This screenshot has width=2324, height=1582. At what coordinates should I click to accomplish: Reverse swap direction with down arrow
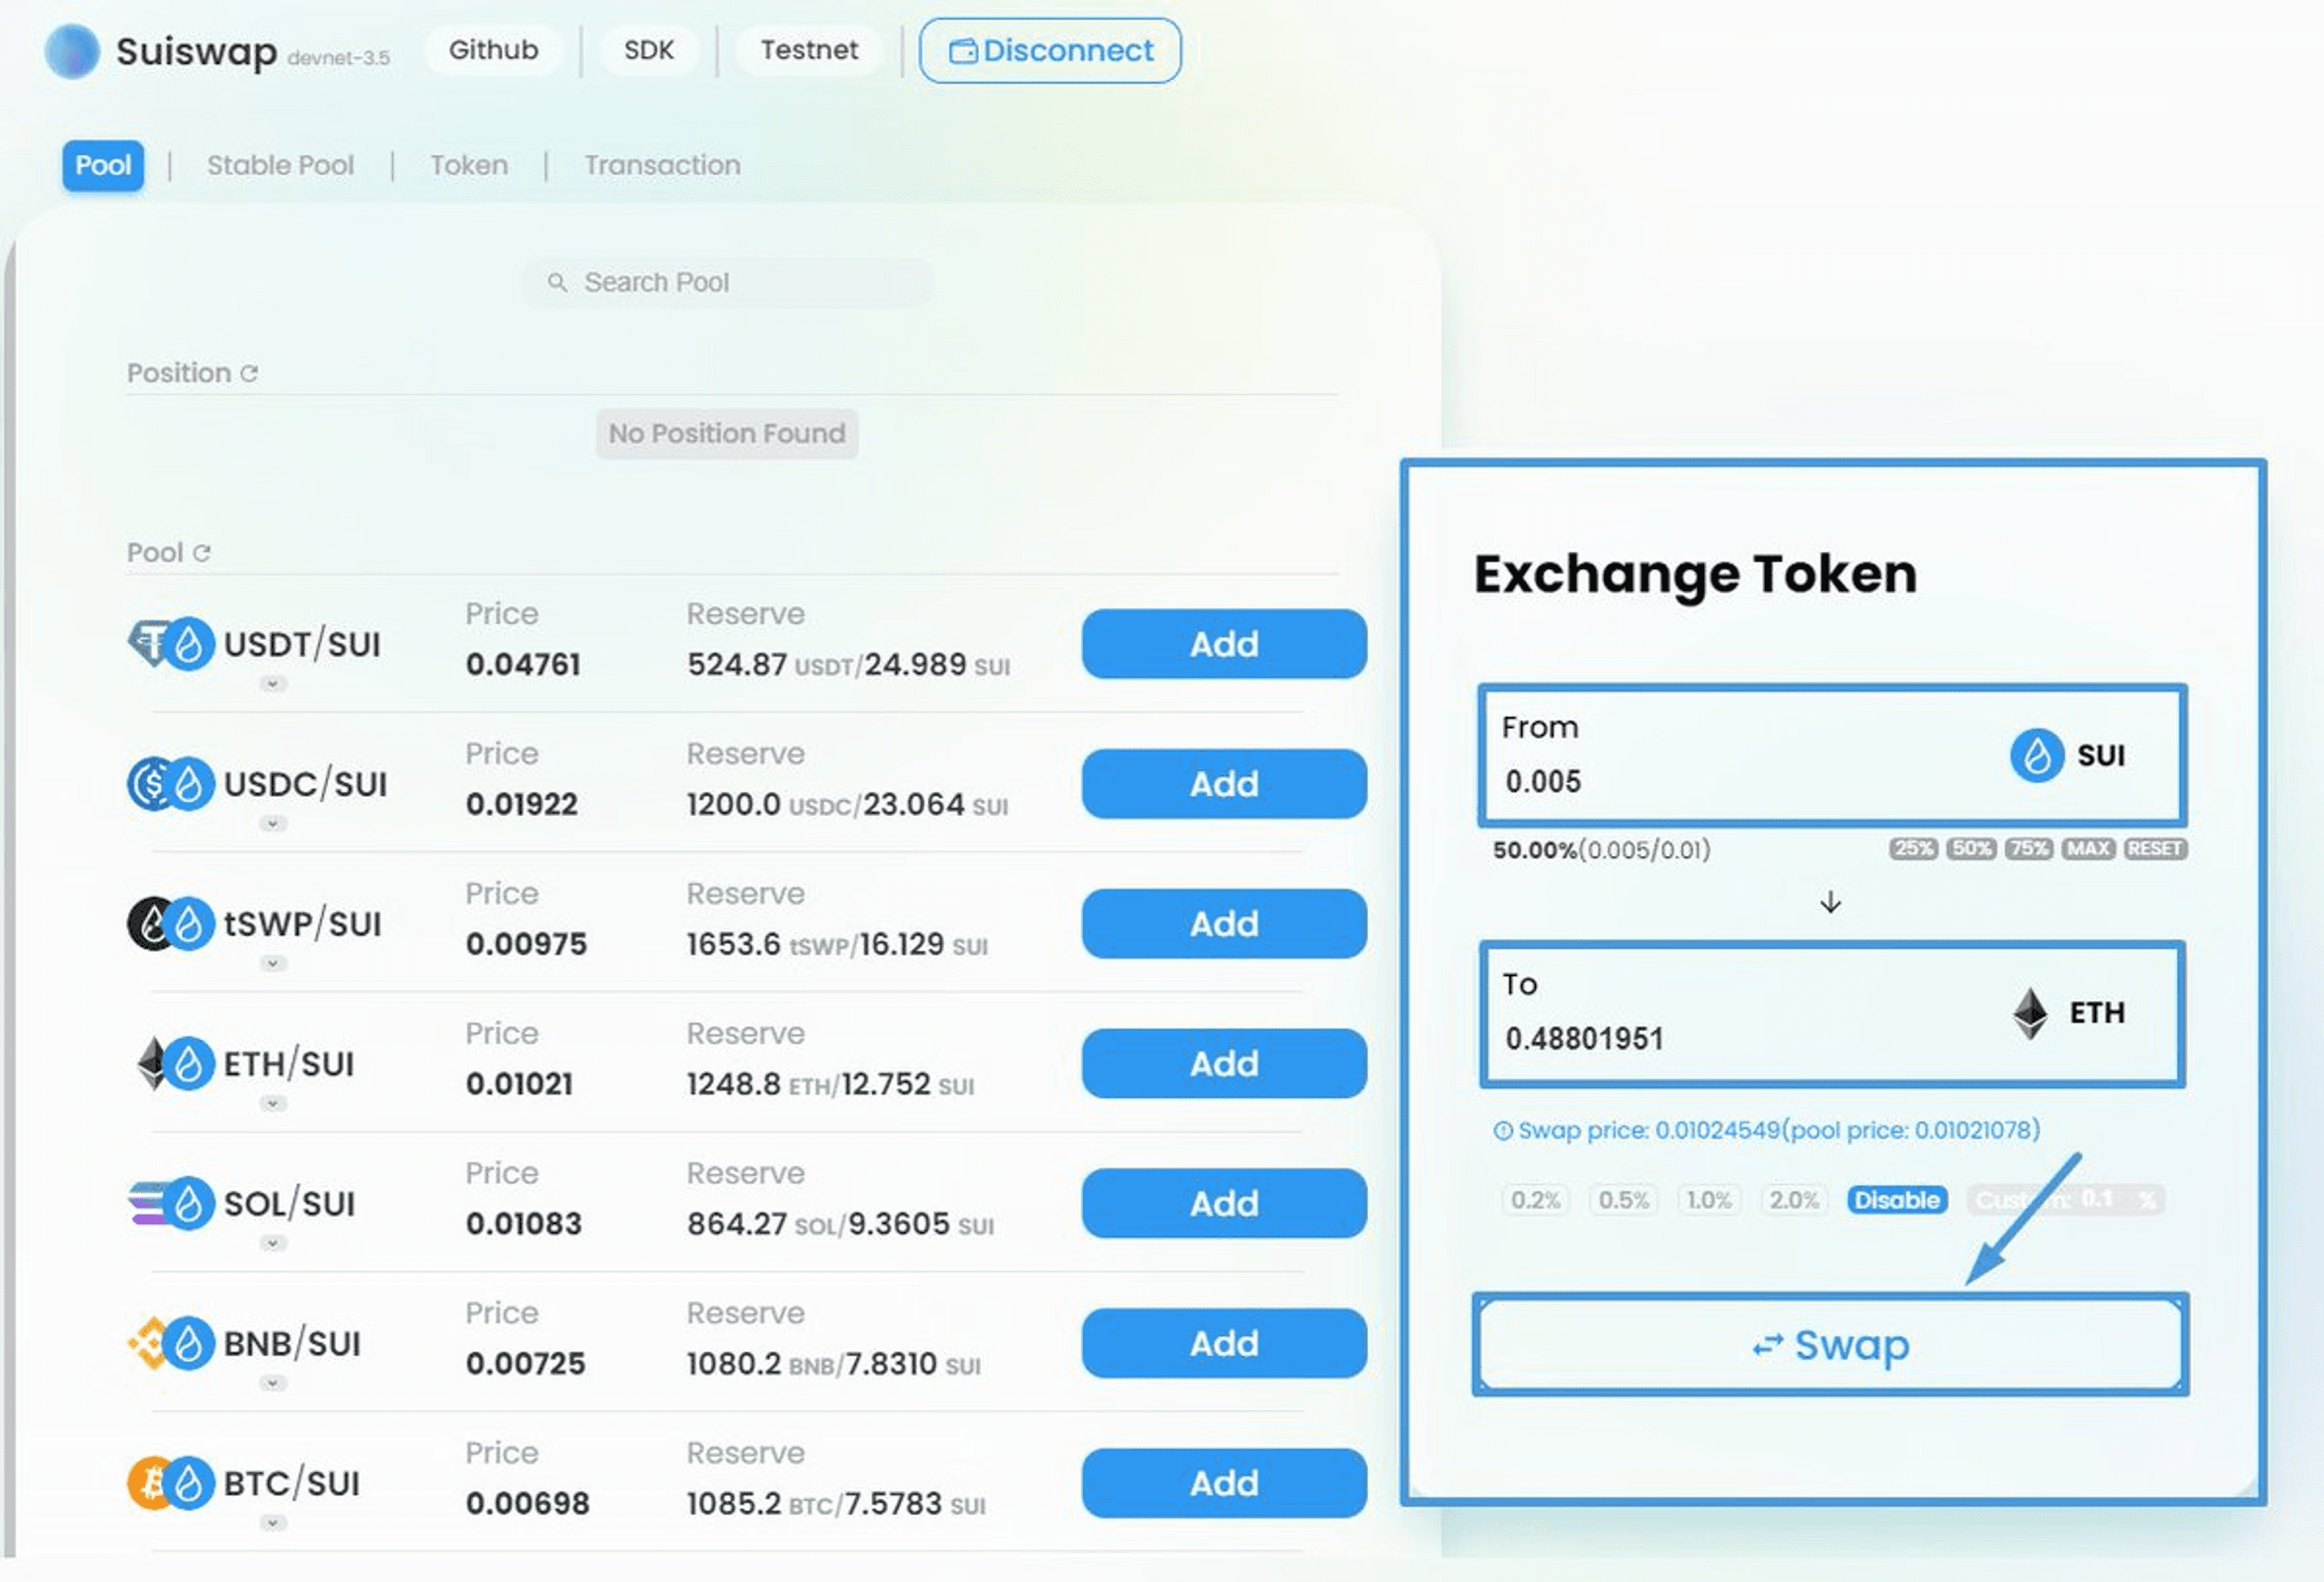coord(1830,903)
